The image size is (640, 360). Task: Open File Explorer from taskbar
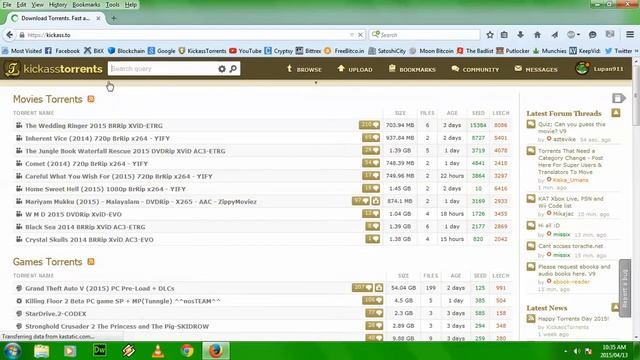coord(42,351)
